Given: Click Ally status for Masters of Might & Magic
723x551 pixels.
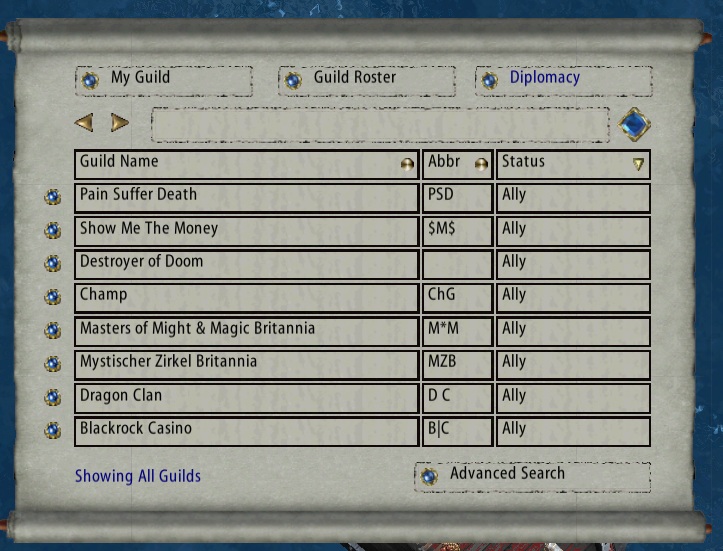Looking at the screenshot, I should pos(573,331).
